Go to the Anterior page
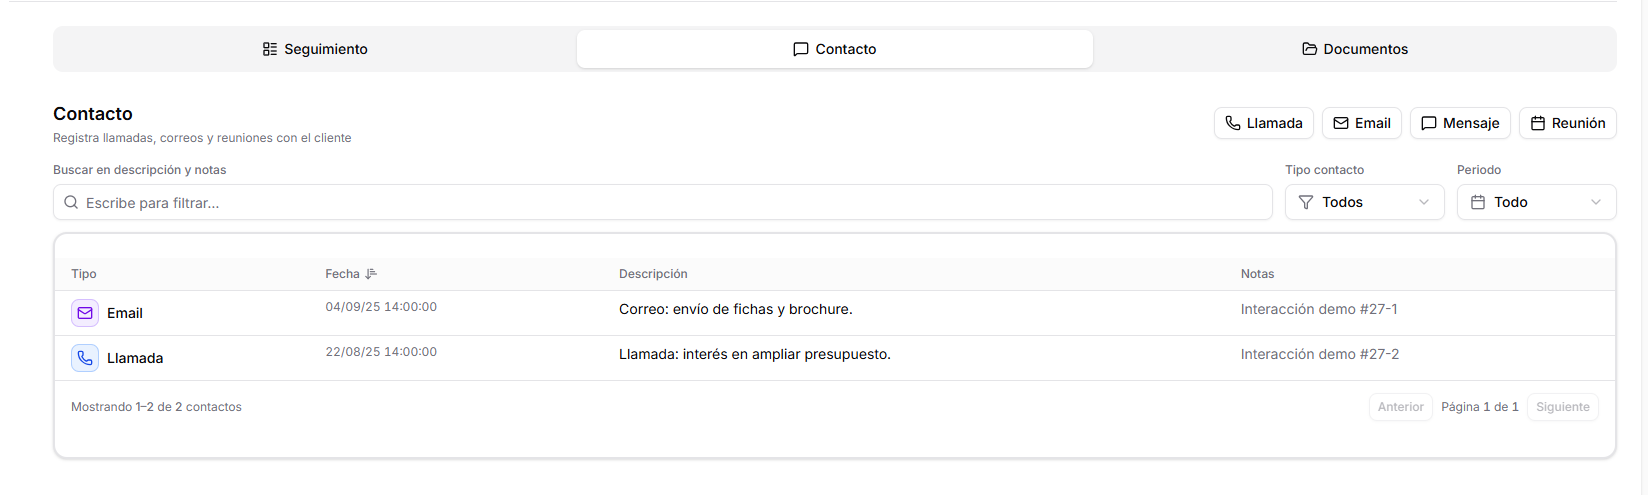Screen dimensions: 1648x495 (x=1401, y=407)
